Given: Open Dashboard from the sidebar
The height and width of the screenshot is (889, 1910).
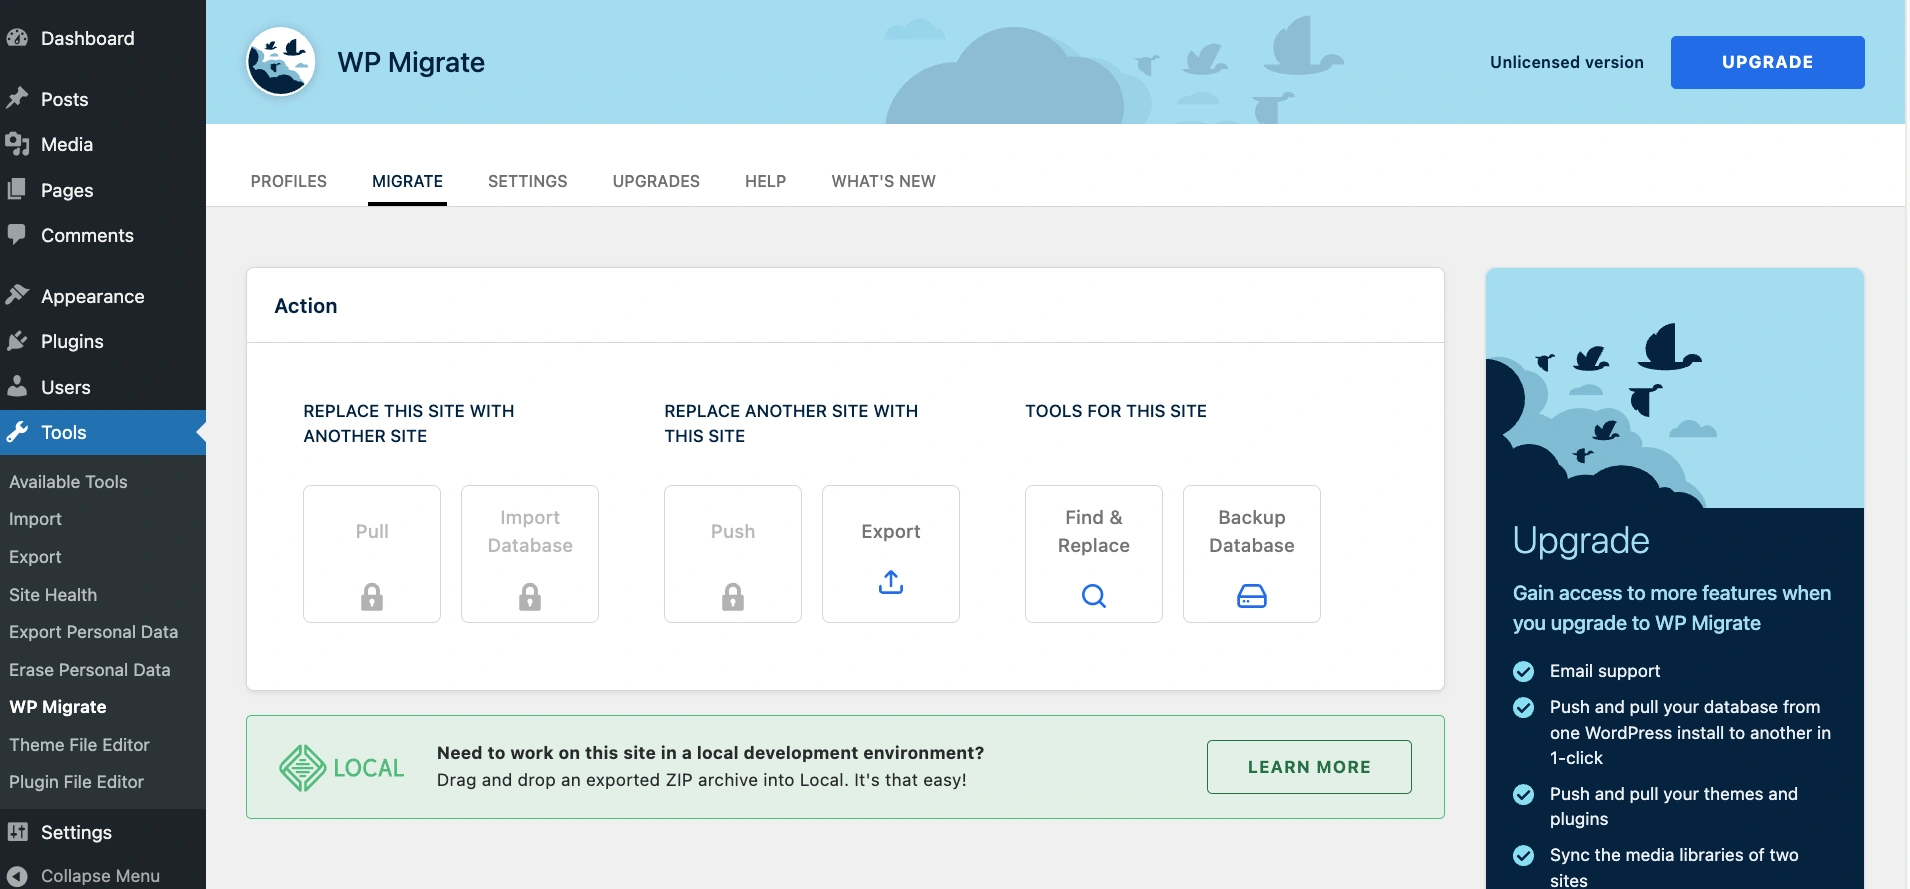Looking at the screenshot, I should click(x=87, y=38).
